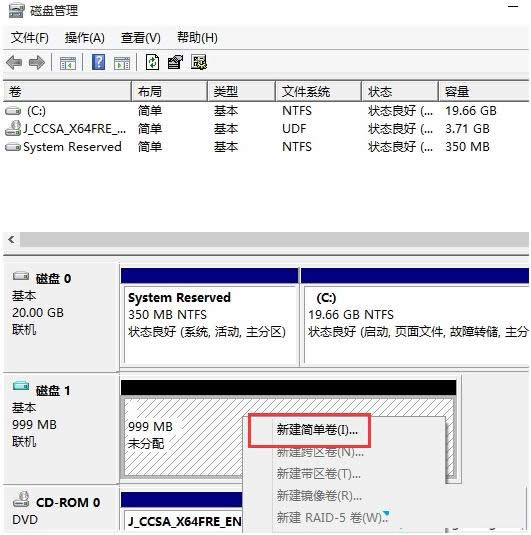Image resolution: width=531 pixels, height=535 pixels.
Task: Click 基本 type cell in the J_CCSA row
Action: (226, 129)
